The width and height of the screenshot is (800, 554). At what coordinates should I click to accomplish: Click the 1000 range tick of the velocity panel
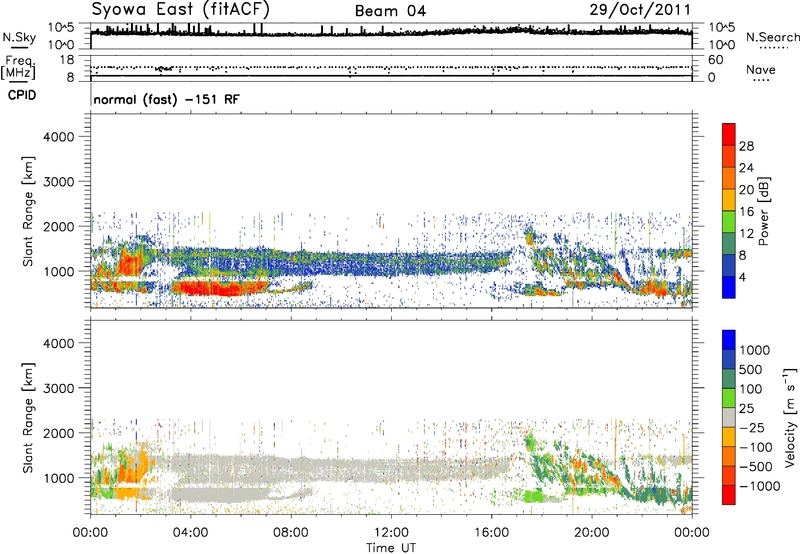pyautogui.click(x=58, y=478)
